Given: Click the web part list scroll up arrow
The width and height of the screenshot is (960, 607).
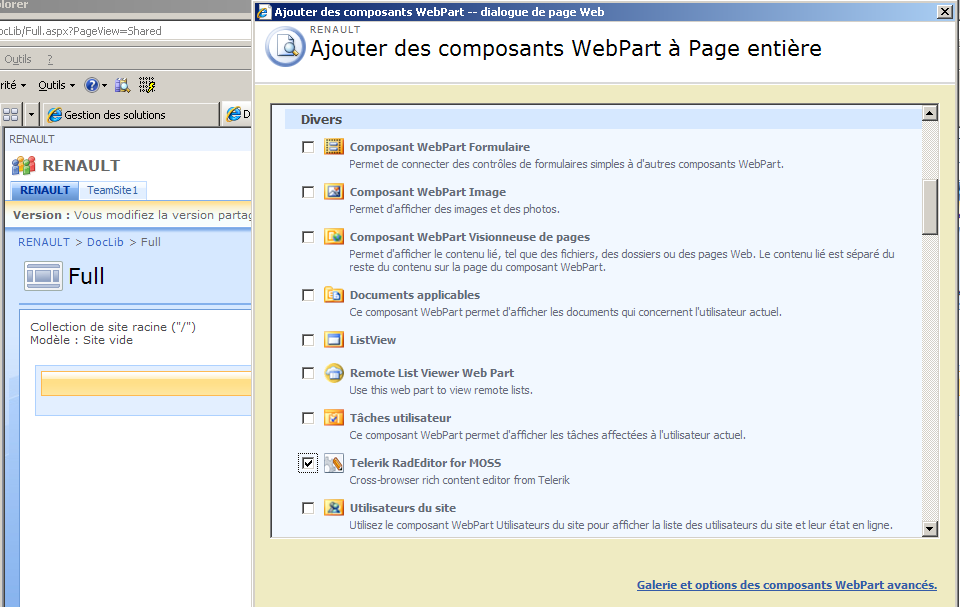Looking at the screenshot, I should tap(930, 113).
